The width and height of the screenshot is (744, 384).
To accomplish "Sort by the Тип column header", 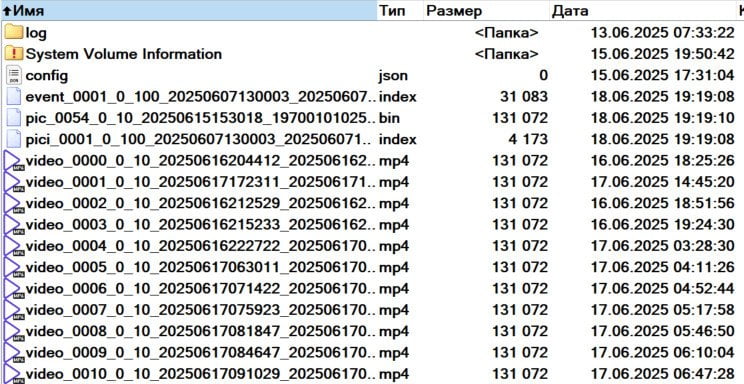I will point(400,10).
